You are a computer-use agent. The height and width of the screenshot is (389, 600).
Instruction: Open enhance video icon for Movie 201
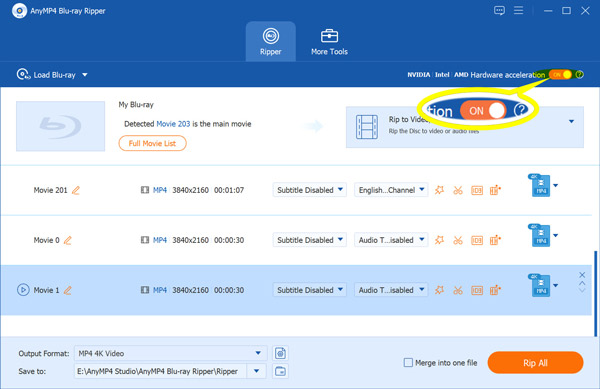(495, 190)
